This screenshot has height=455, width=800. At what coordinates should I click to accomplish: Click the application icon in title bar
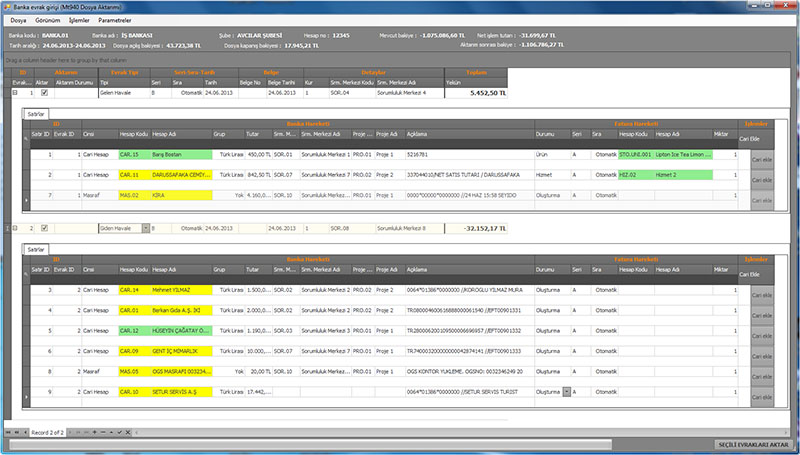click(7, 8)
